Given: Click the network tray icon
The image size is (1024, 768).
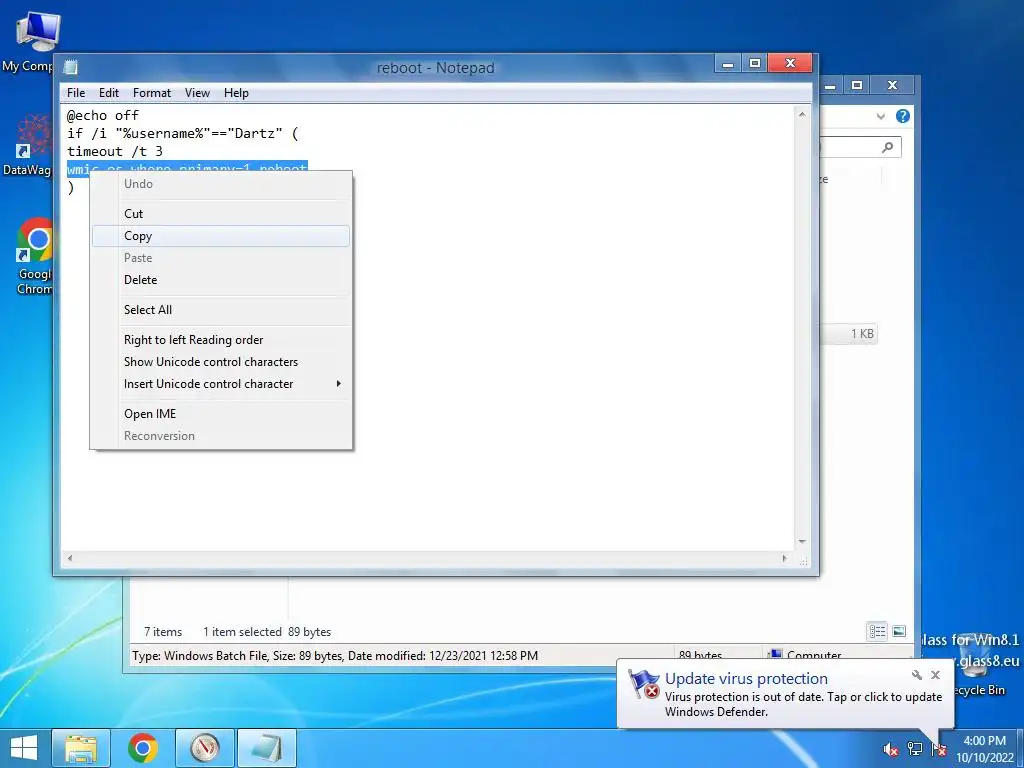Looking at the screenshot, I should tap(915, 750).
